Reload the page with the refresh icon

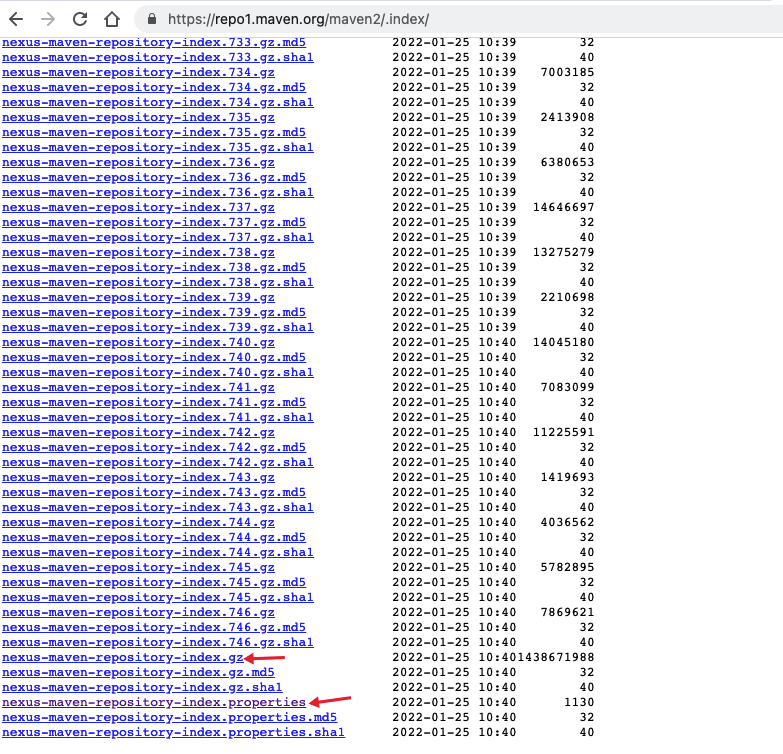[x=80, y=19]
